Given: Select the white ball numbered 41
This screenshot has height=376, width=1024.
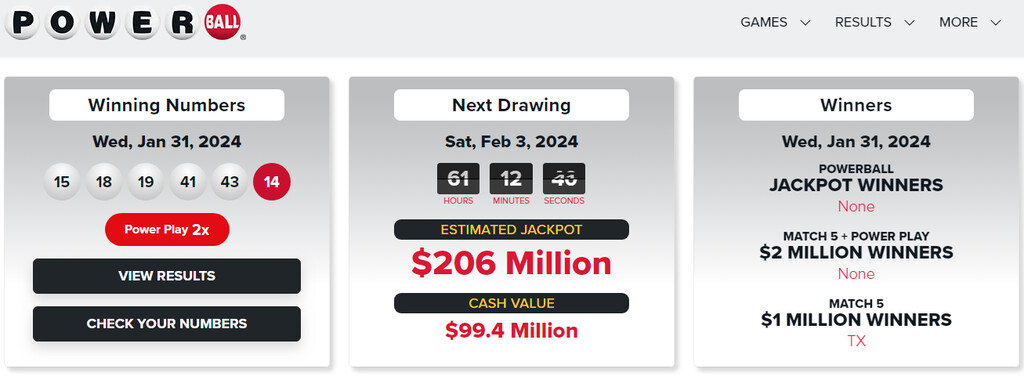Looking at the screenshot, I should (x=188, y=181).
